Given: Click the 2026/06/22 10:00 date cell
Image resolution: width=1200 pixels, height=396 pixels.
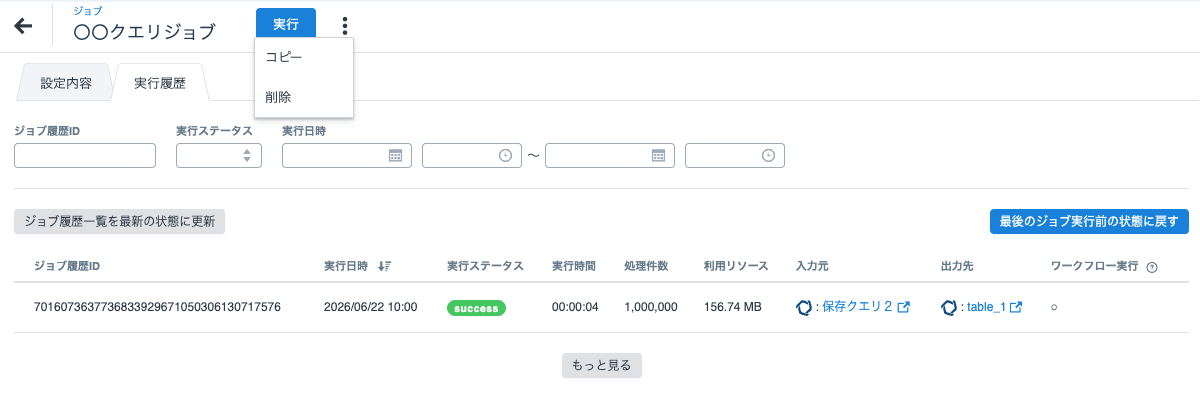Looking at the screenshot, I should coord(370,307).
